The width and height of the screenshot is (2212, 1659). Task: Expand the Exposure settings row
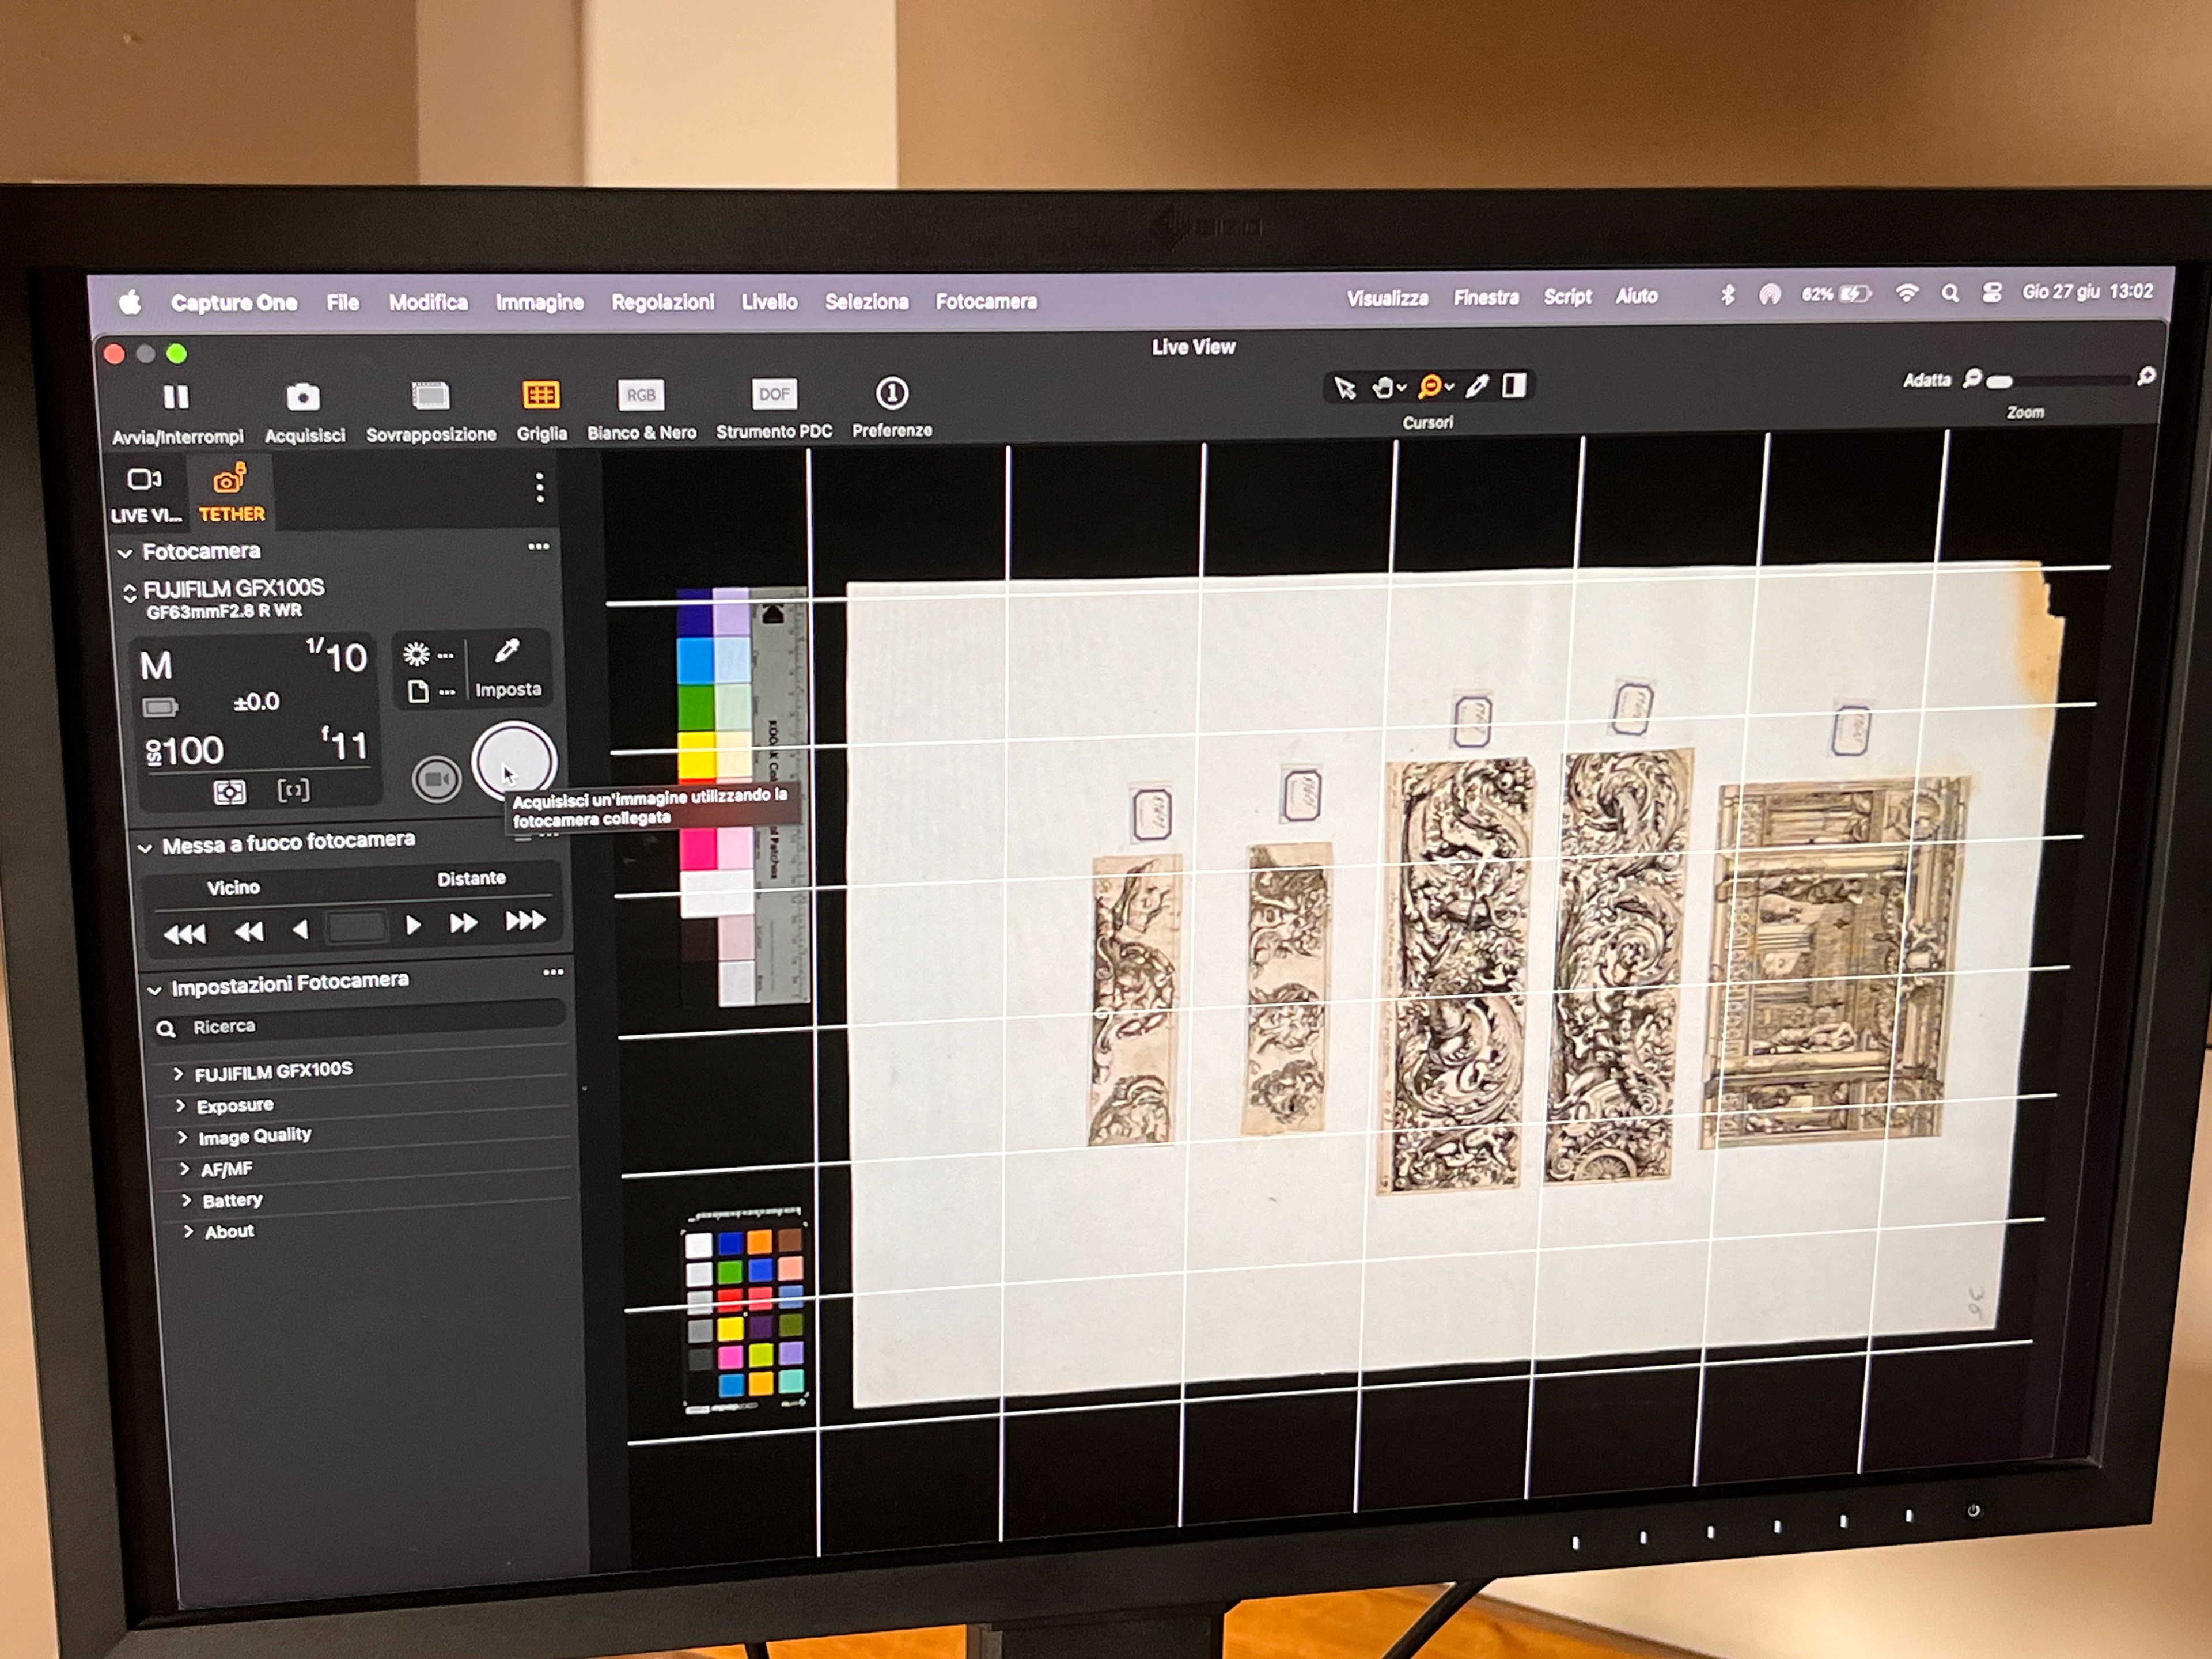point(180,1106)
